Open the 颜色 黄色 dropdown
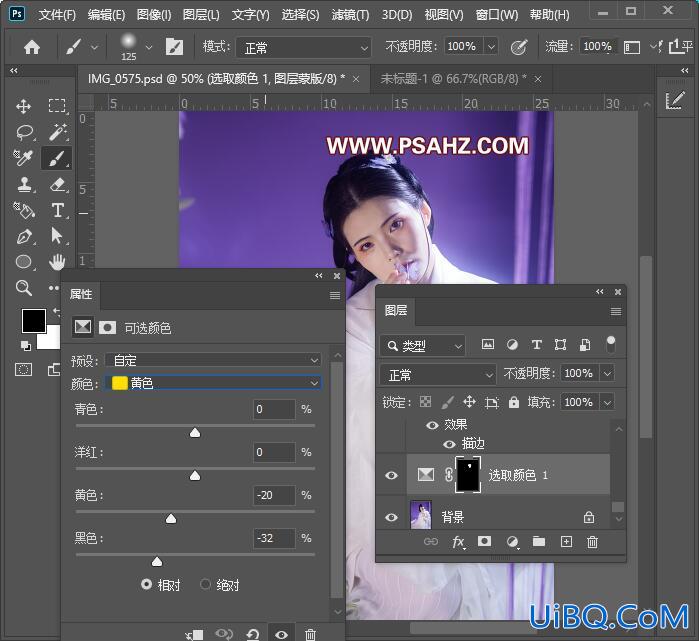 [213, 383]
